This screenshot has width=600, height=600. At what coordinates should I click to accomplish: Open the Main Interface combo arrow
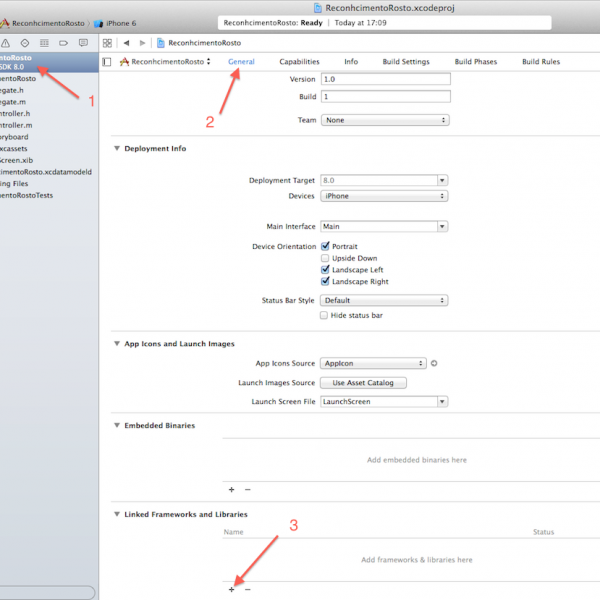pos(442,227)
